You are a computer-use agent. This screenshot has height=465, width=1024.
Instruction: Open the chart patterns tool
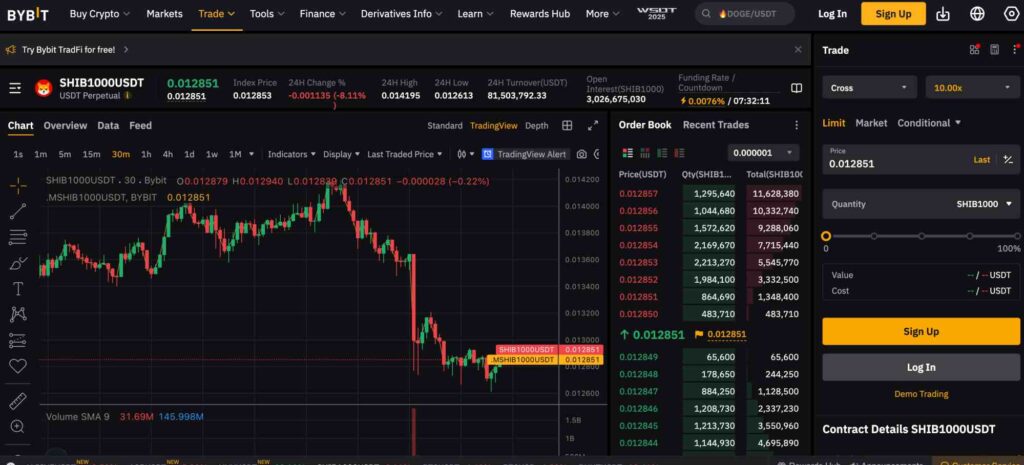(18, 314)
